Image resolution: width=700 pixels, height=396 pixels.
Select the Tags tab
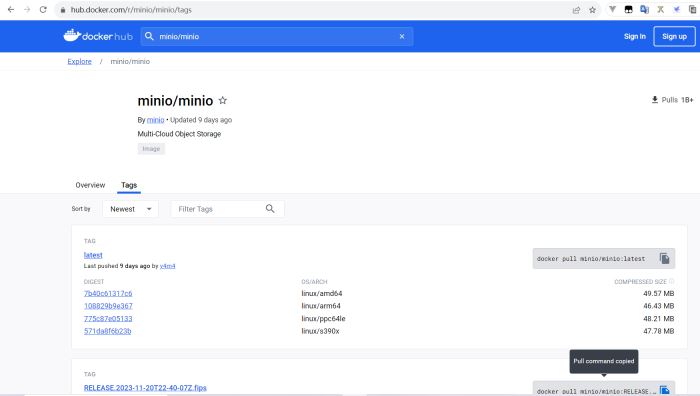(129, 185)
